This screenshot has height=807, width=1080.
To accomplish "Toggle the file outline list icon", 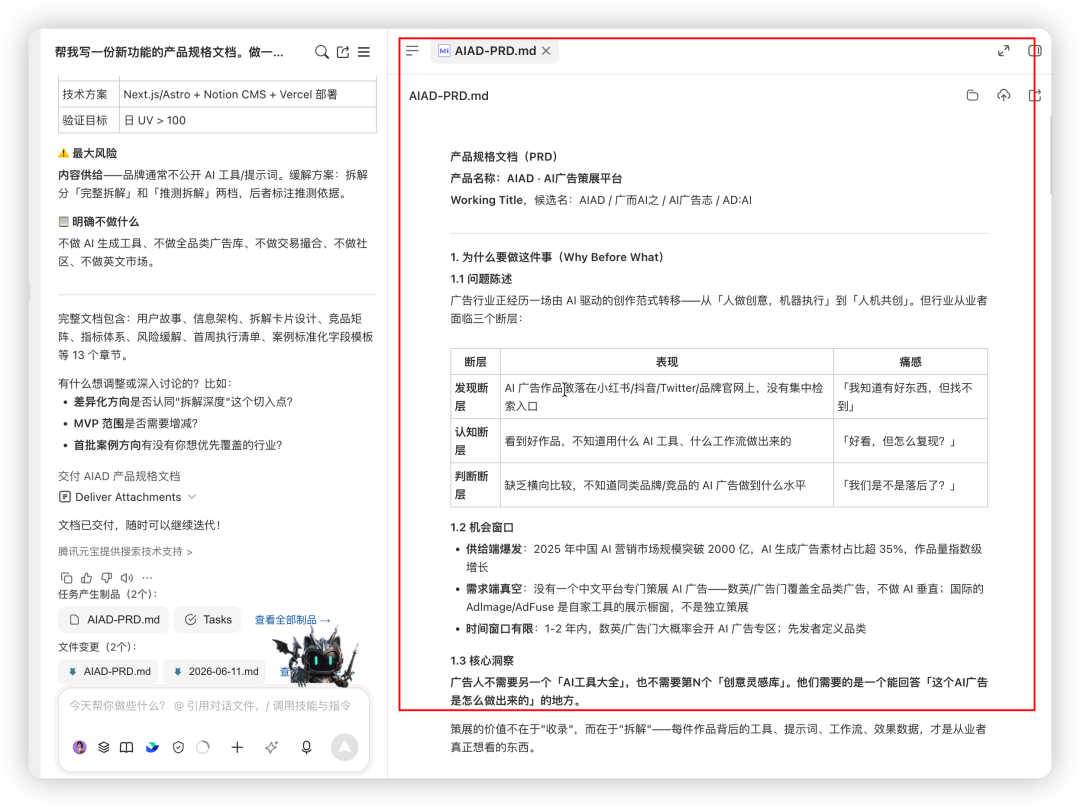I will [412, 51].
